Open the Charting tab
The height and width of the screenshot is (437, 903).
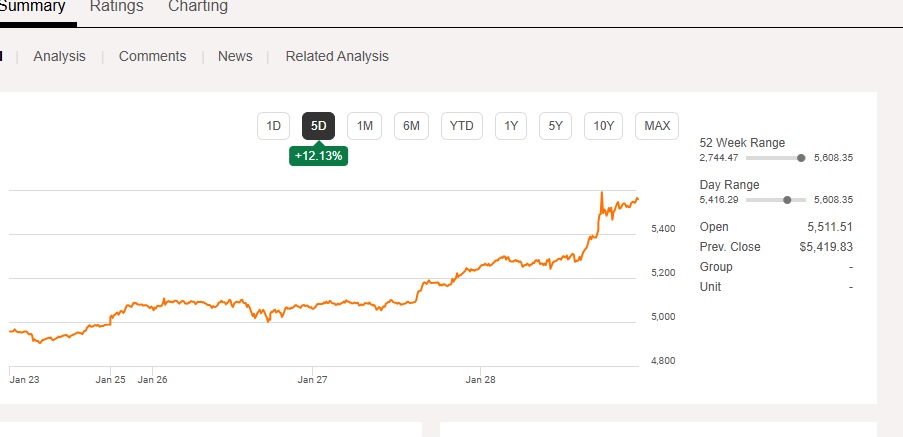coord(198,7)
